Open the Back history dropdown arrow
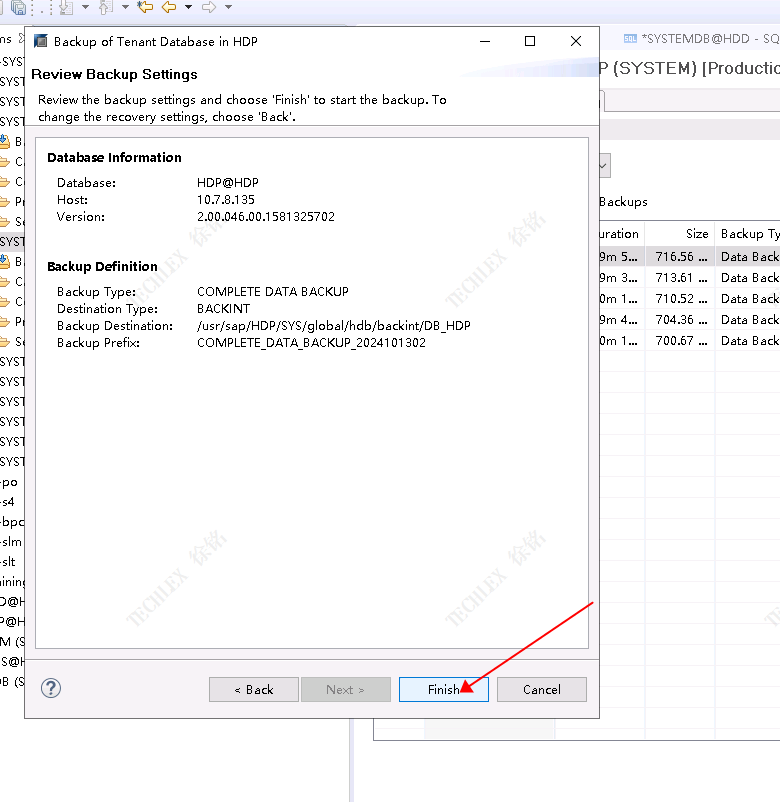The image size is (780, 802). 187,7
